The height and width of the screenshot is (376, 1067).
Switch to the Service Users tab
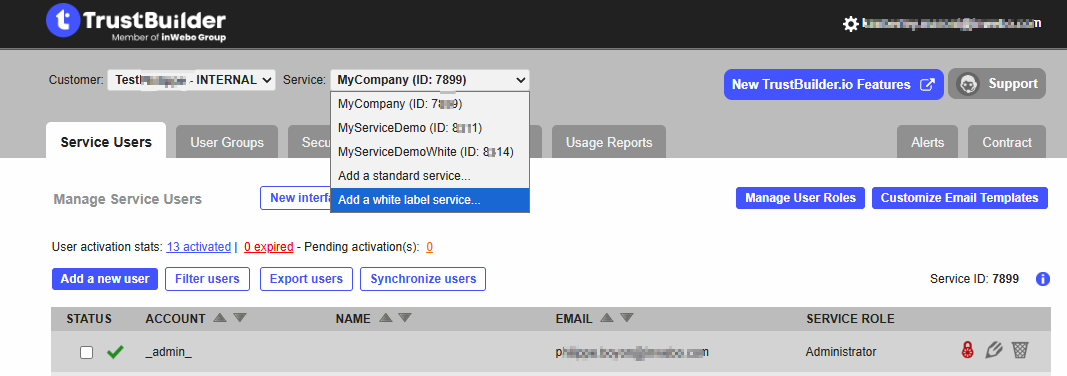(x=106, y=142)
